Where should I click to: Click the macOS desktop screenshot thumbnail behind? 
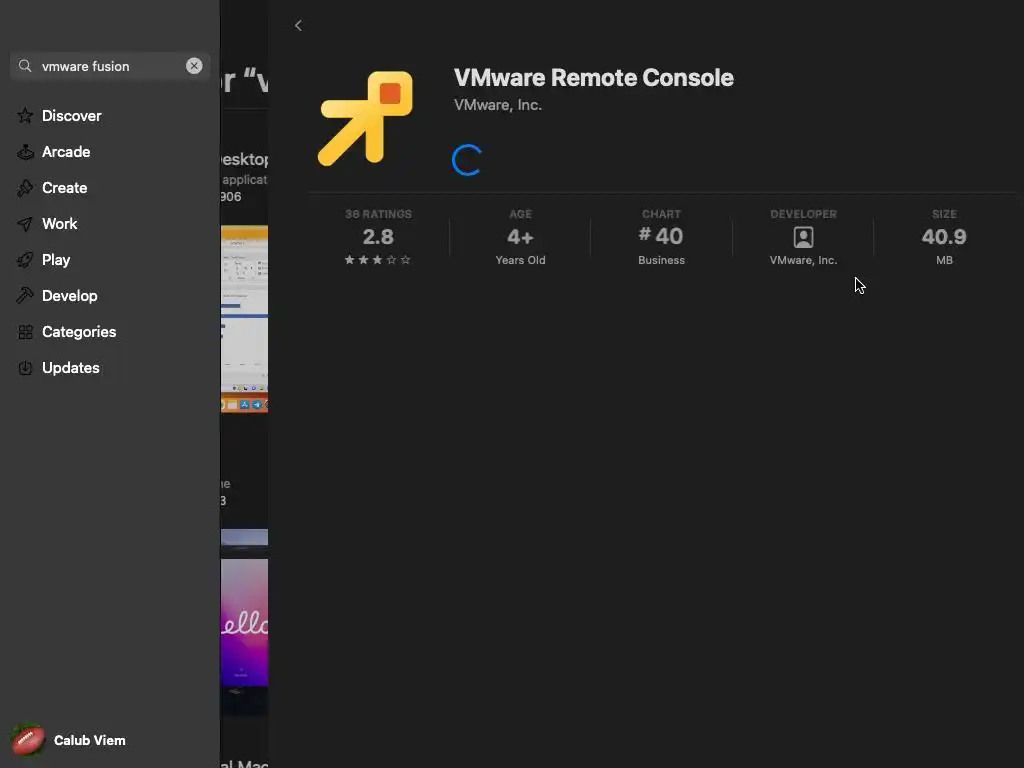244,319
